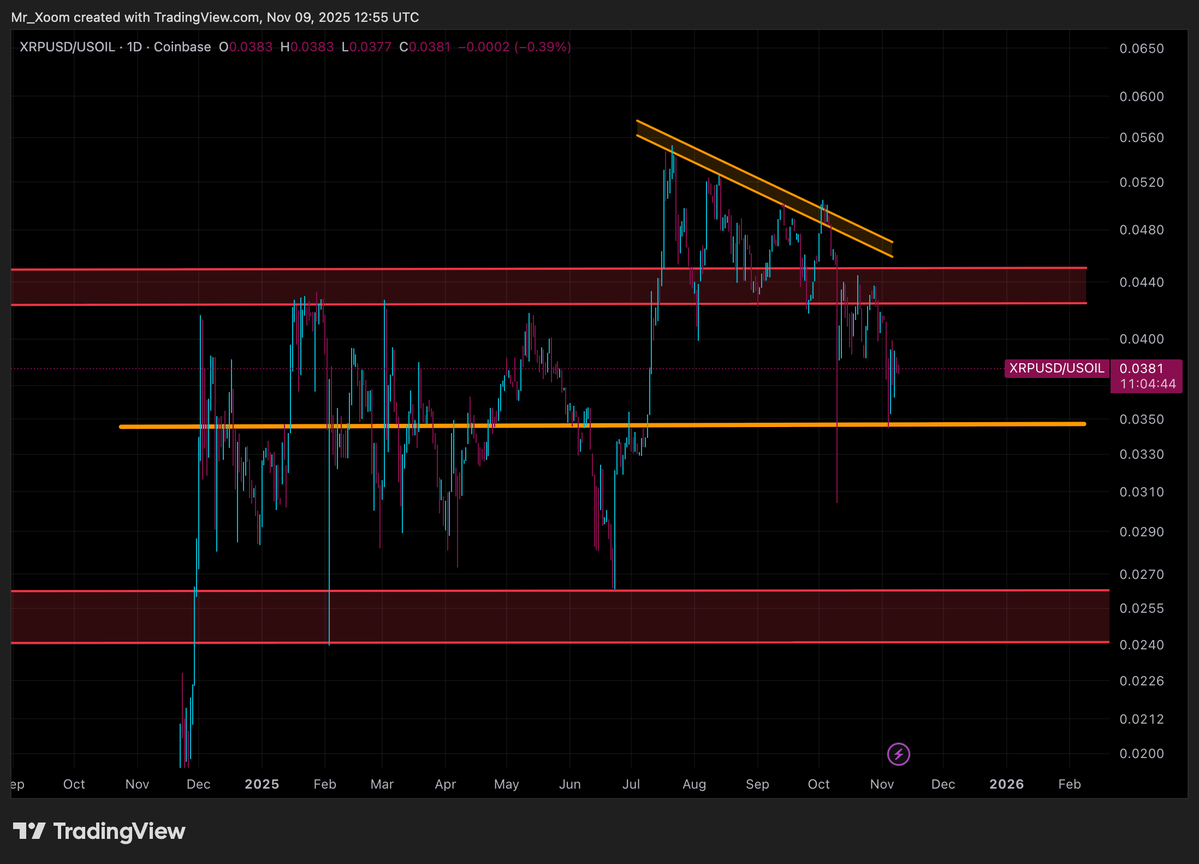
Task: Click the Feb label right after 2025
Action: 325,784
